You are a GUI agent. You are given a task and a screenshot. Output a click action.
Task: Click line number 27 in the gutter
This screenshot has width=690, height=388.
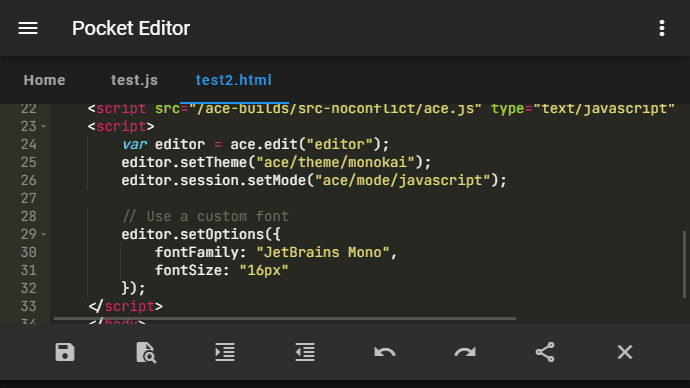(29, 198)
